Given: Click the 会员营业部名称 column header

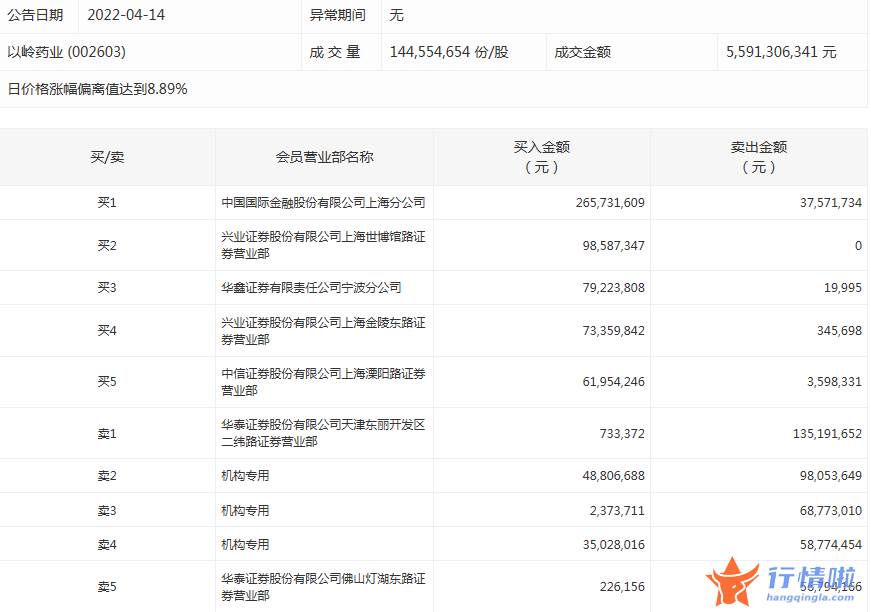Looking at the screenshot, I should pyautogui.click(x=324, y=157).
